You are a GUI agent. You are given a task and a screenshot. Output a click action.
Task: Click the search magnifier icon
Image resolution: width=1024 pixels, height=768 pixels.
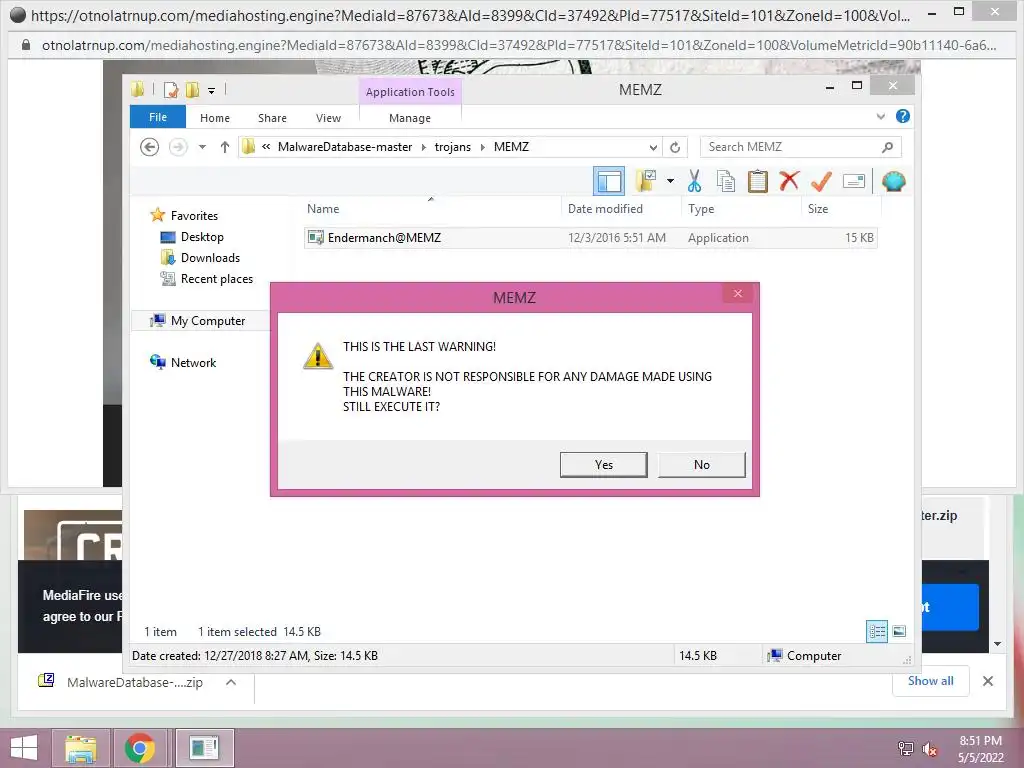[x=888, y=148]
